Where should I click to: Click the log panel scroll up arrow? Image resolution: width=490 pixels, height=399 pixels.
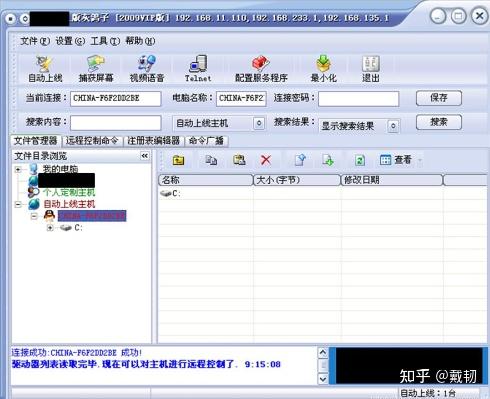pos(323,353)
